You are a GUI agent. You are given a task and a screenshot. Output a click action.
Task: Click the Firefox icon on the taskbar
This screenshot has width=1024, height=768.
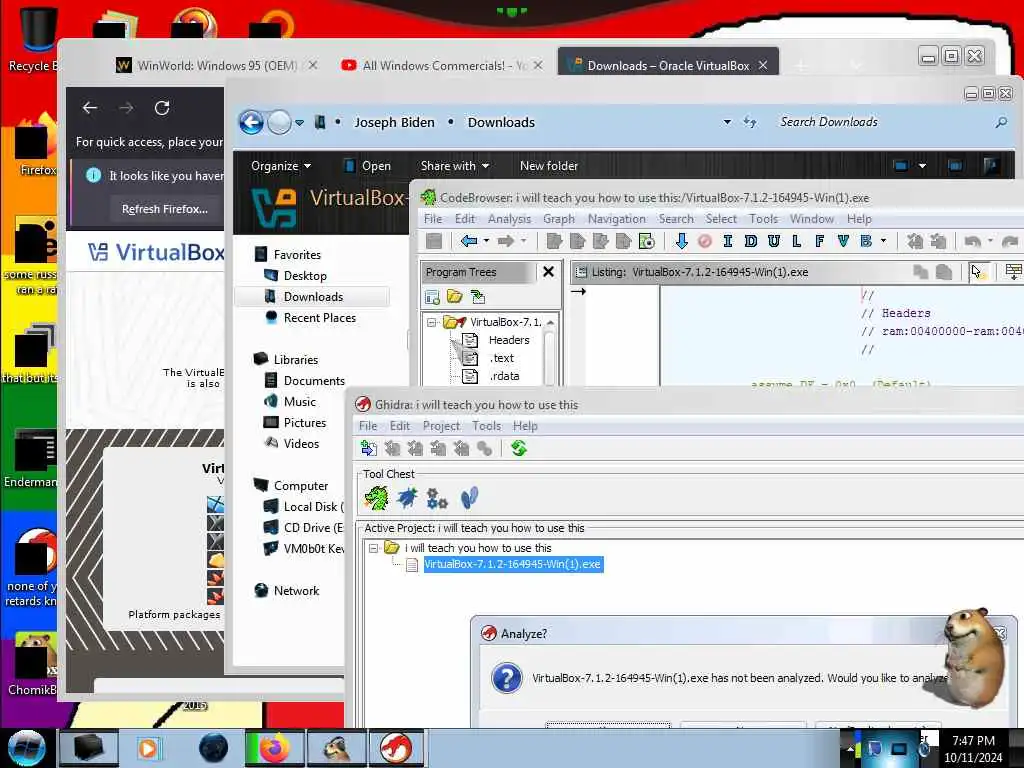point(274,748)
